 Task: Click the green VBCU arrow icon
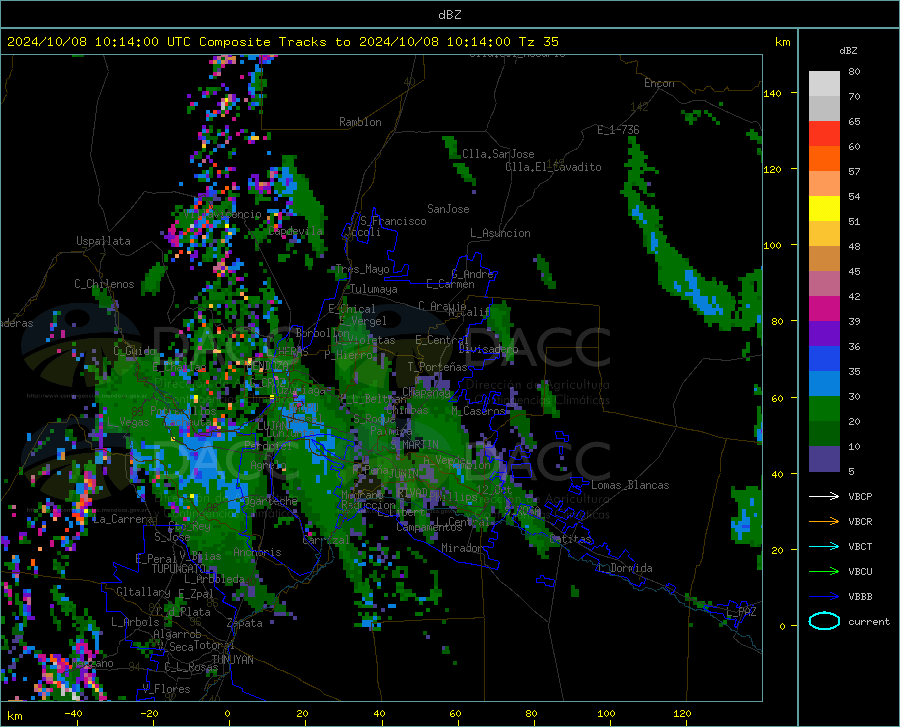tap(824, 572)
